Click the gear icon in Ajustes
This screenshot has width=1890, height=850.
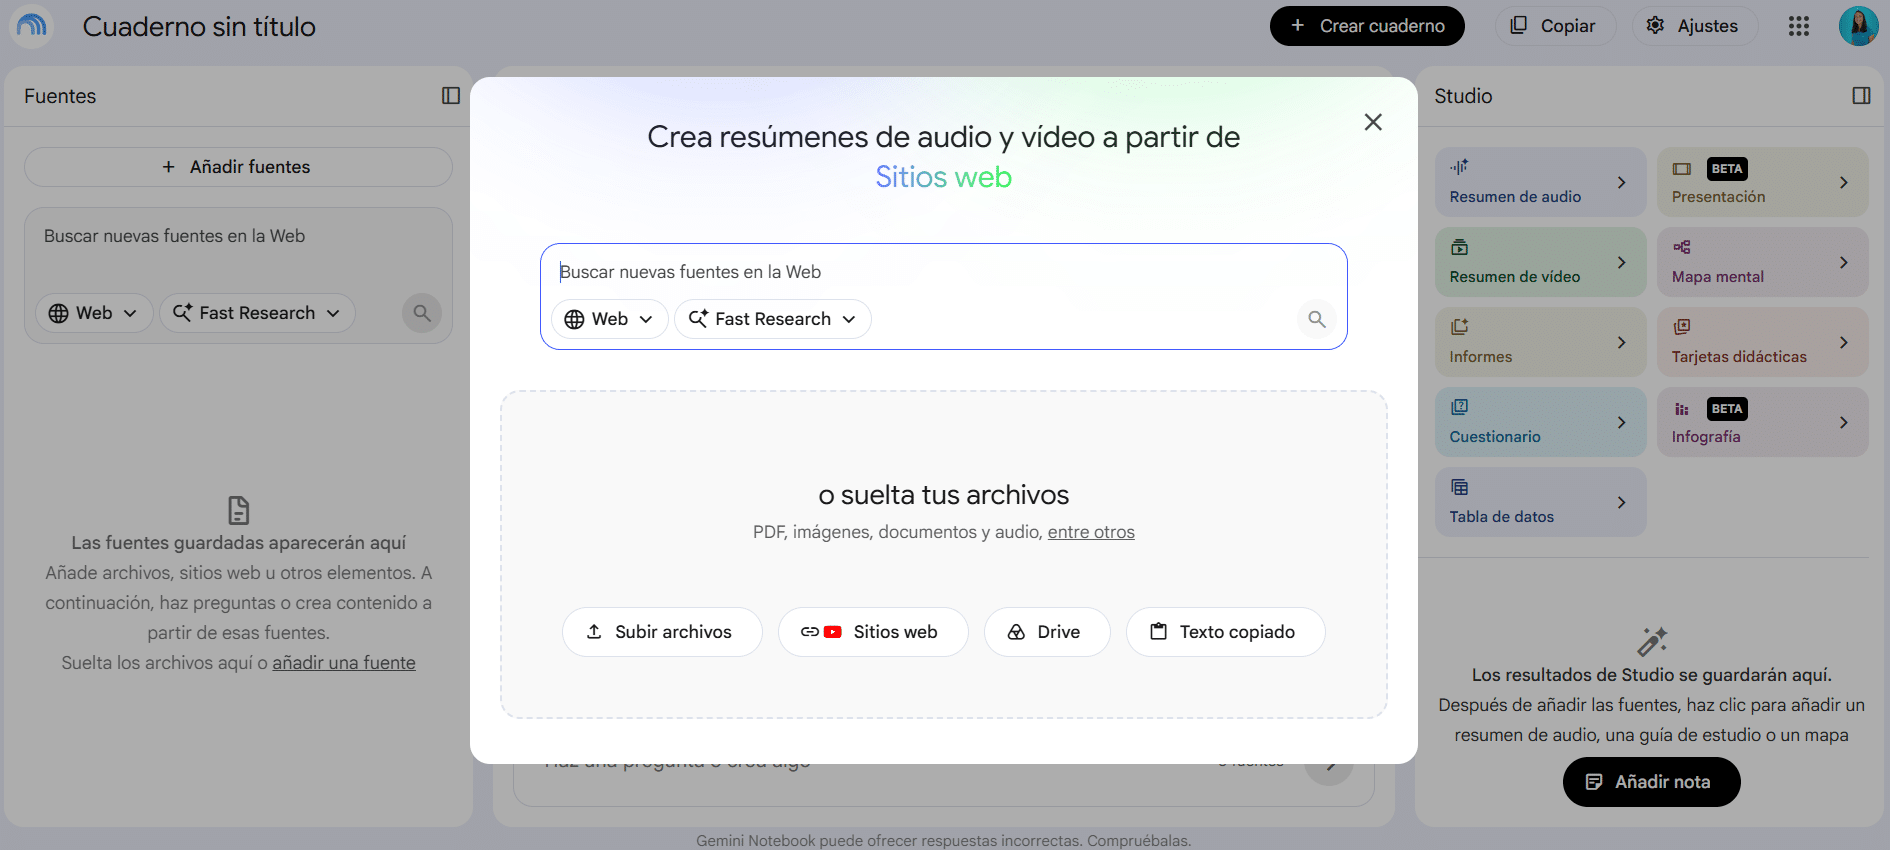1655,25
